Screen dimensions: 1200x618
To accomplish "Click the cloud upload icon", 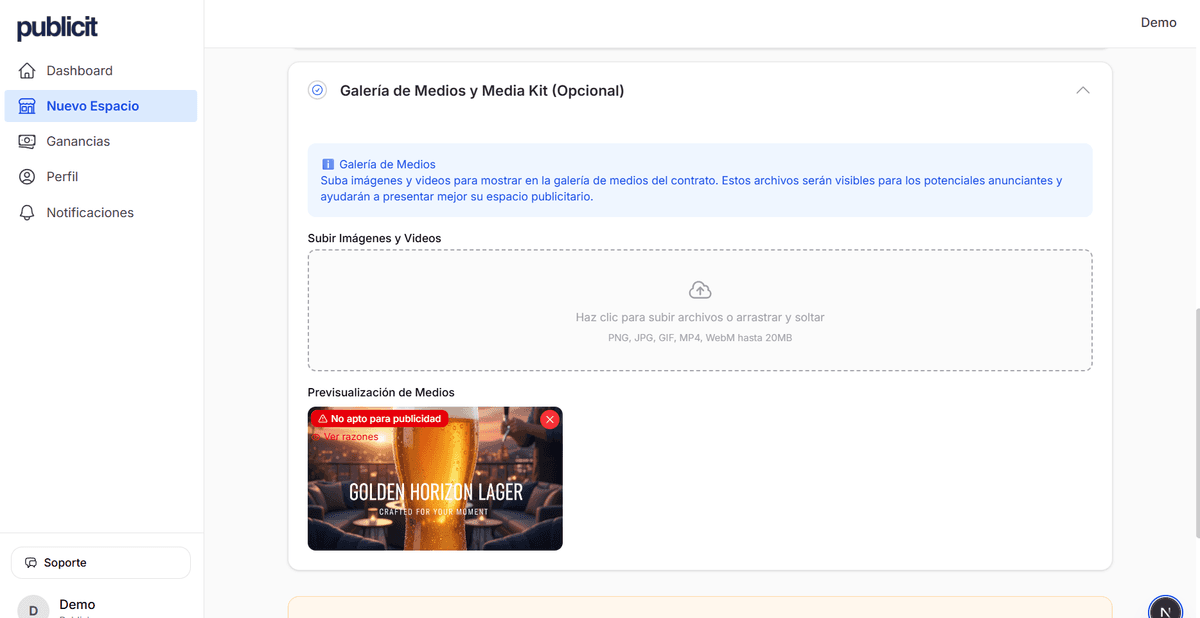I will pos(700,289).
